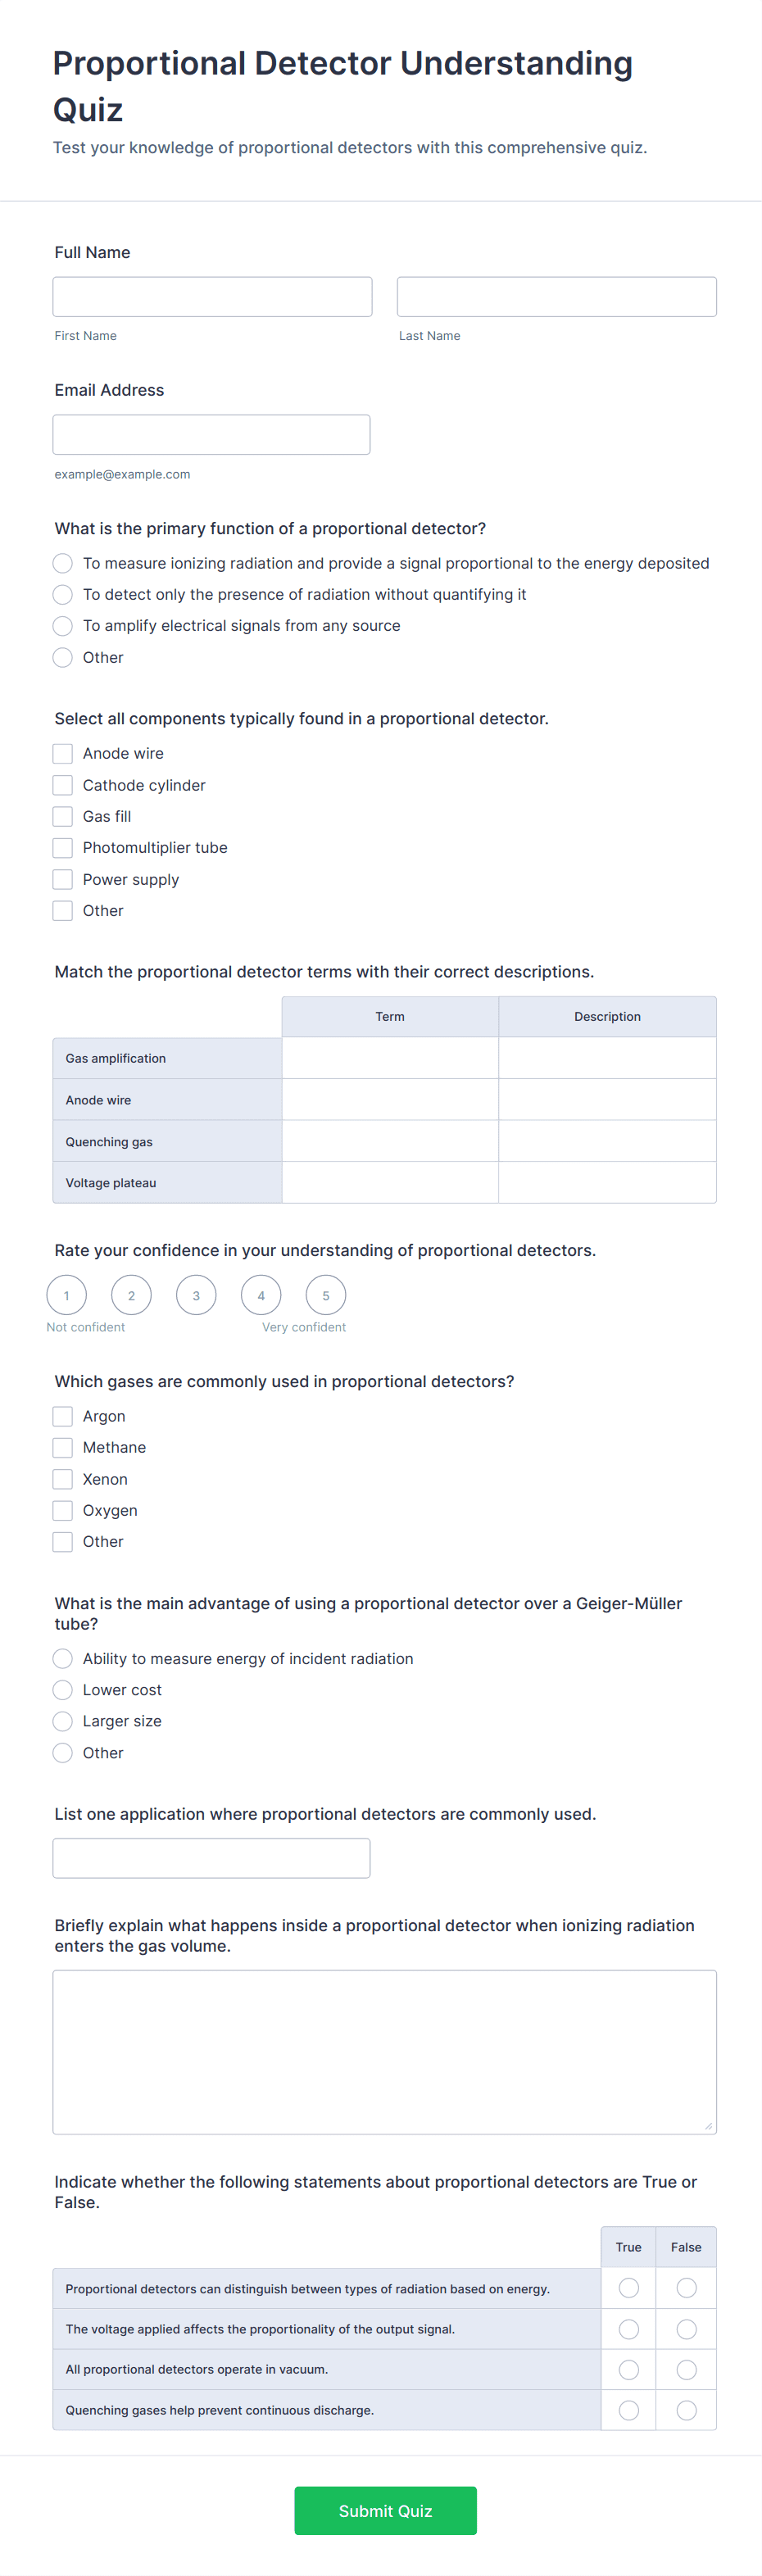Pick 'Lower cost' as the main advantage
Screen dimensions: 762x2576
click(62, 1690)
